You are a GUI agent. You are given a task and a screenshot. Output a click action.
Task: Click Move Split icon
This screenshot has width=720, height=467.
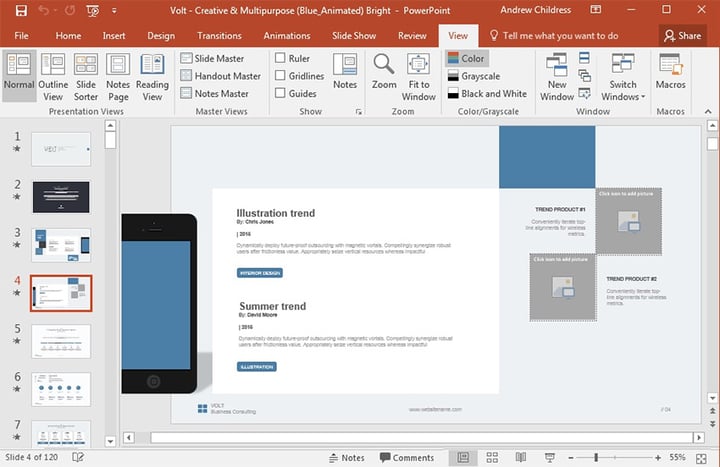pyautogui.click(x=584, y=93)
